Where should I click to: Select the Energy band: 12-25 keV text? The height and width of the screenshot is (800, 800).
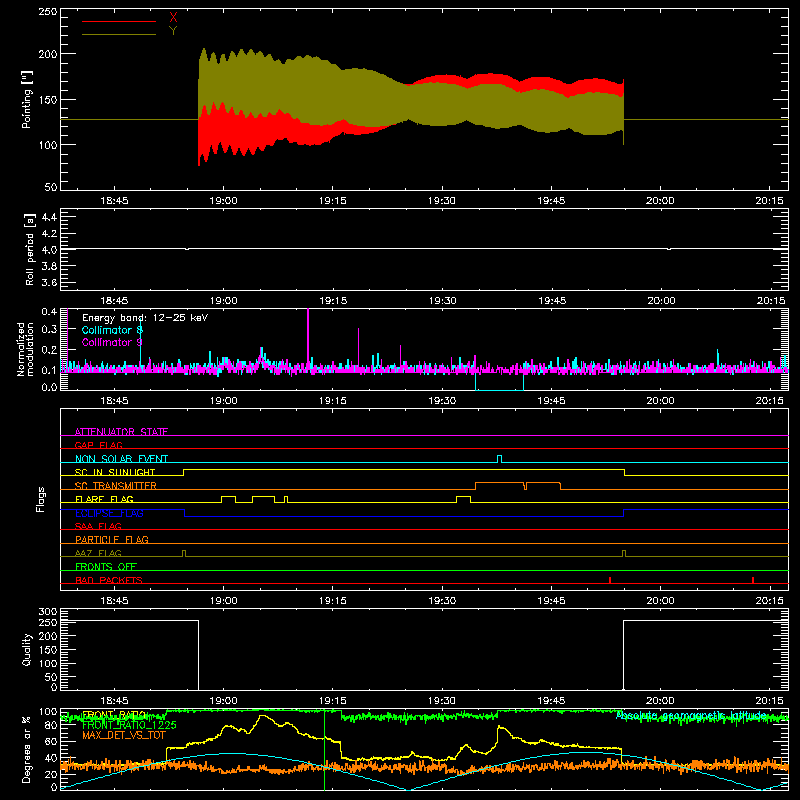click(145, 318)
